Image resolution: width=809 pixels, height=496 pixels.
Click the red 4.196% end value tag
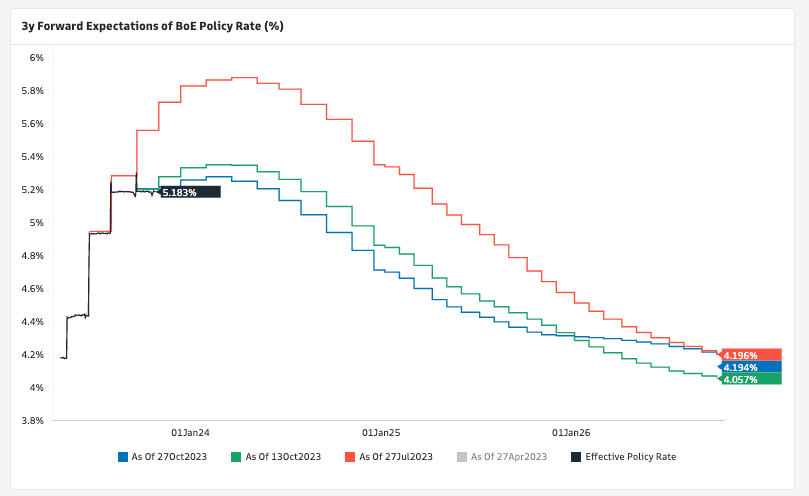pos(747,355)
